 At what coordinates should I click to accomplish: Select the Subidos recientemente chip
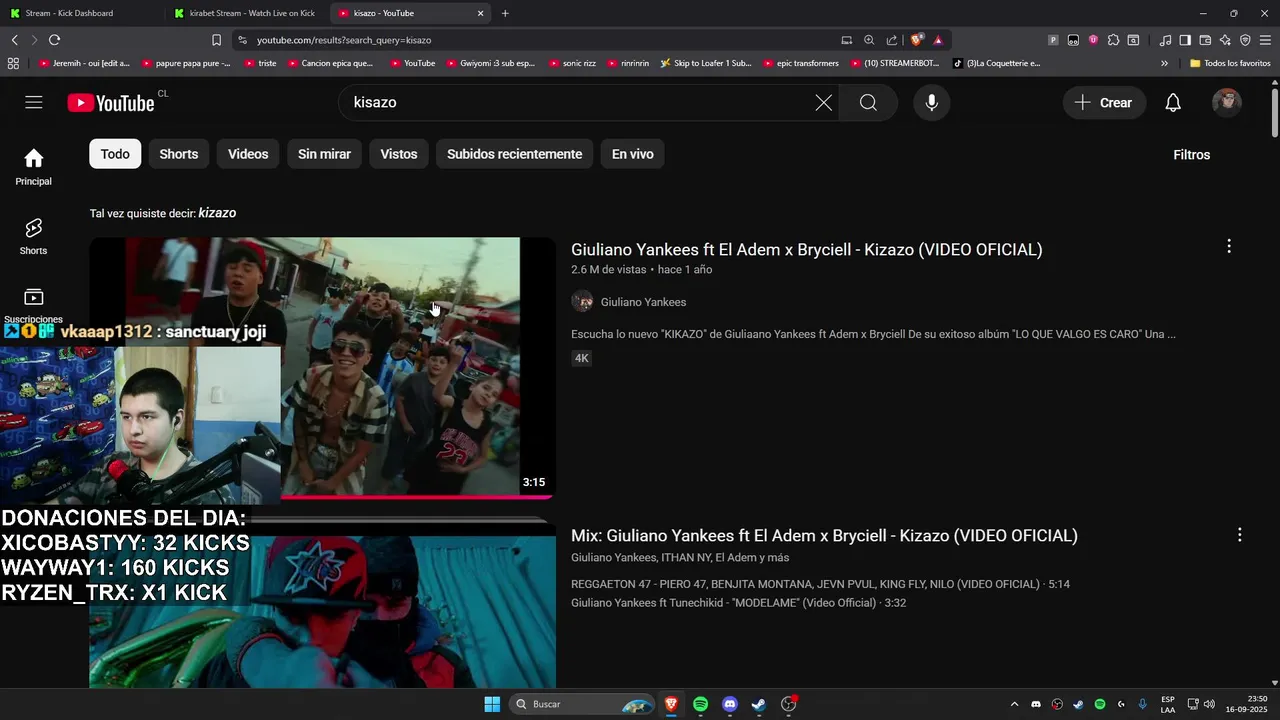(514, 154)
